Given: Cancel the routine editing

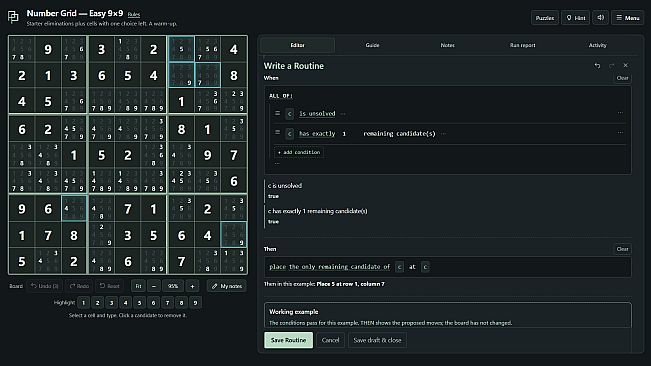Looking at the screenshot, I should coord(330,340).
